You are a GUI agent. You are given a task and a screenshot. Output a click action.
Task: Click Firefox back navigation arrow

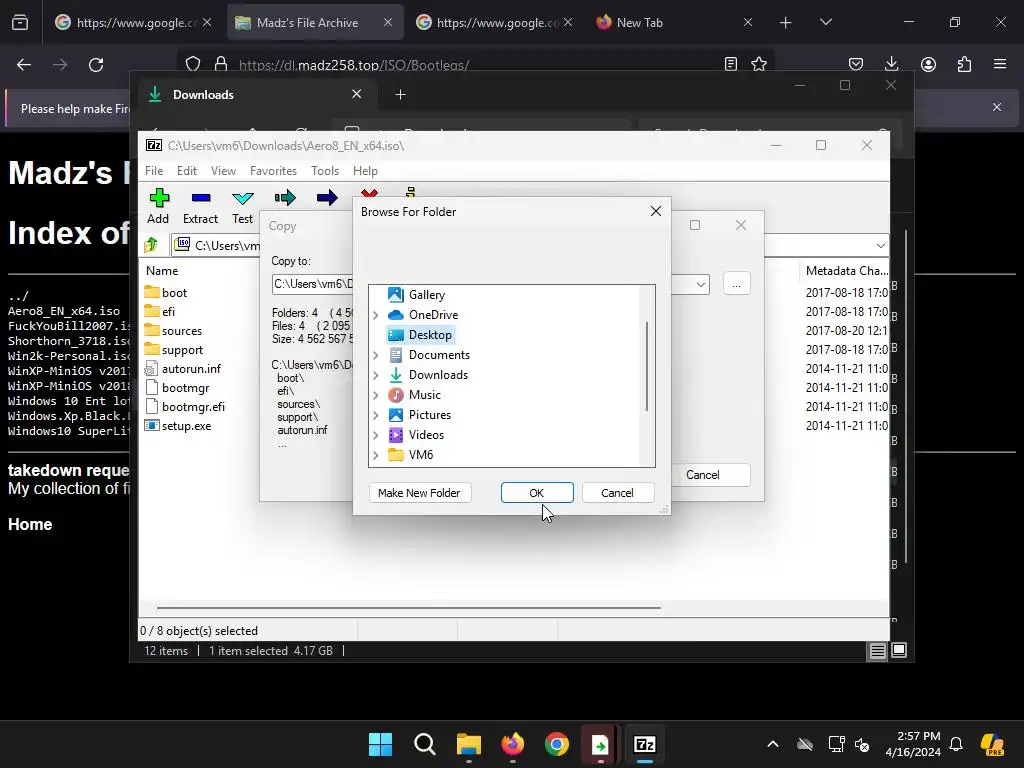pos(24,65)
